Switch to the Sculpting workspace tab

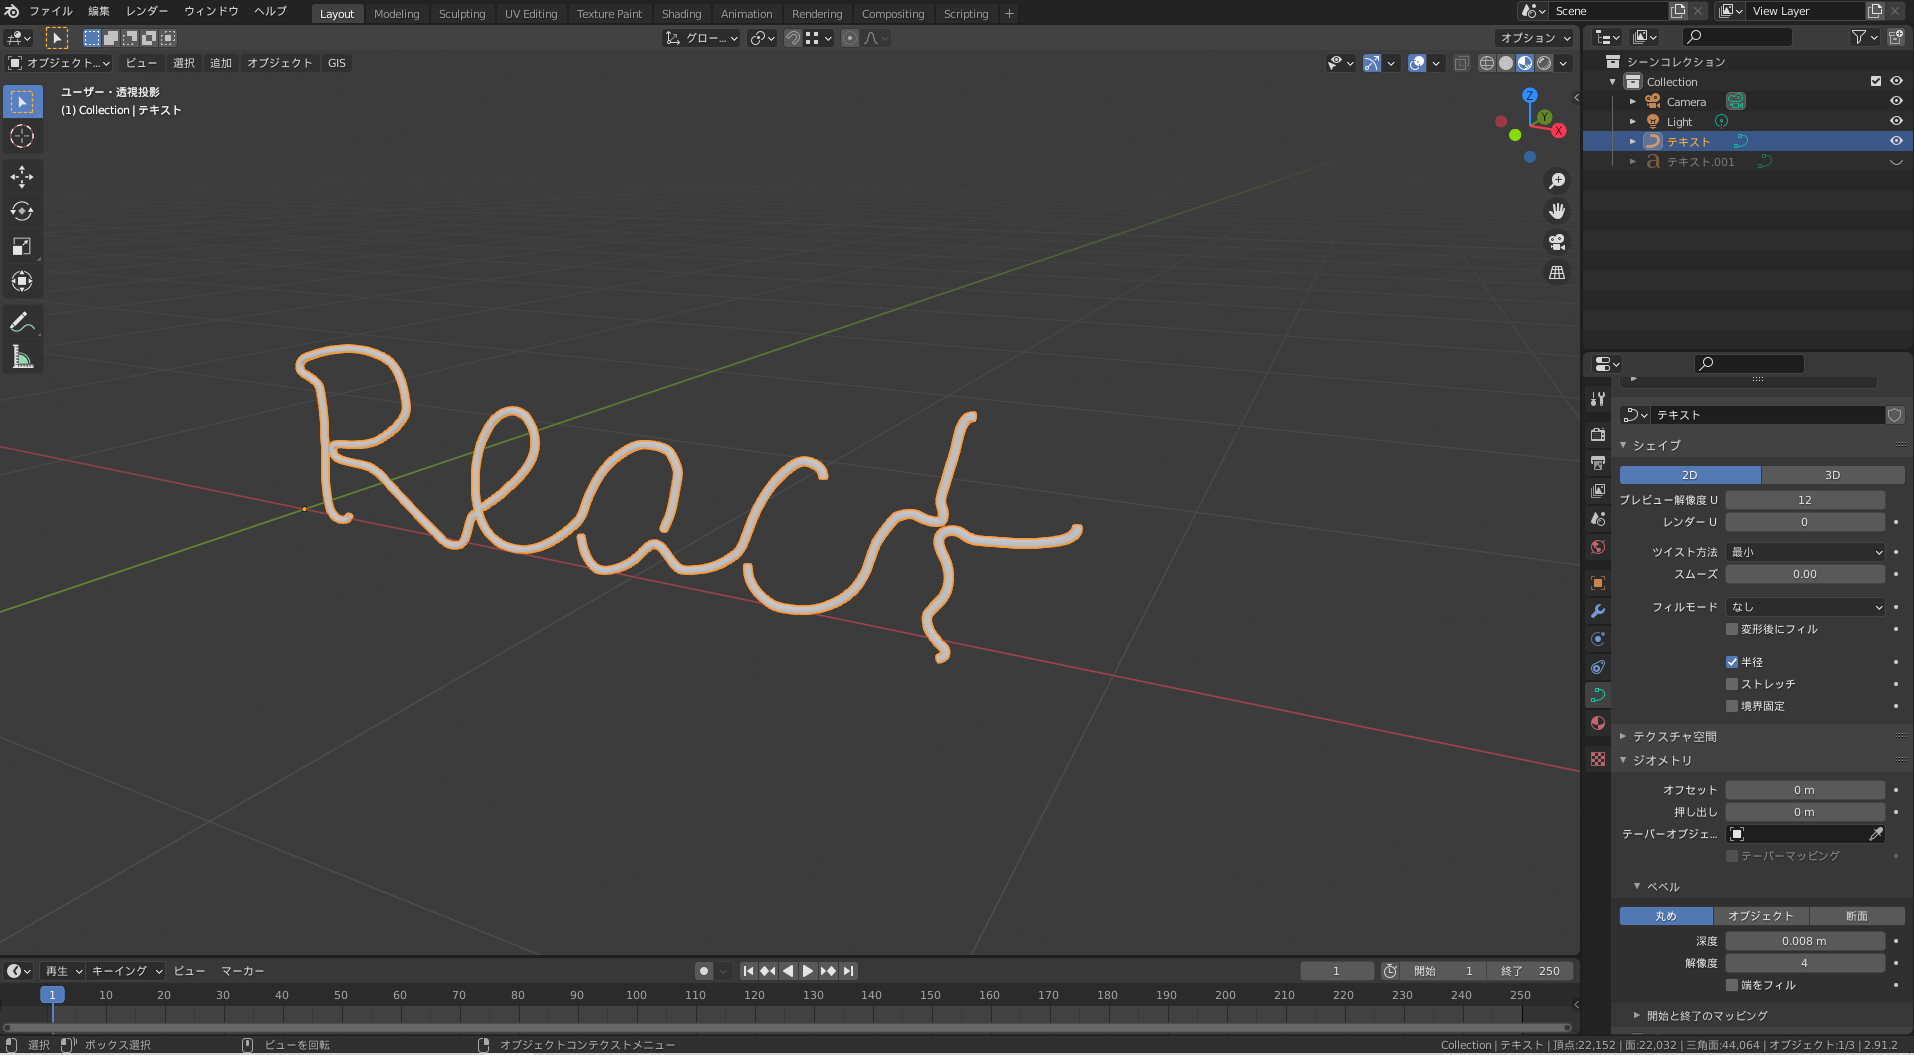coord(461,14)
